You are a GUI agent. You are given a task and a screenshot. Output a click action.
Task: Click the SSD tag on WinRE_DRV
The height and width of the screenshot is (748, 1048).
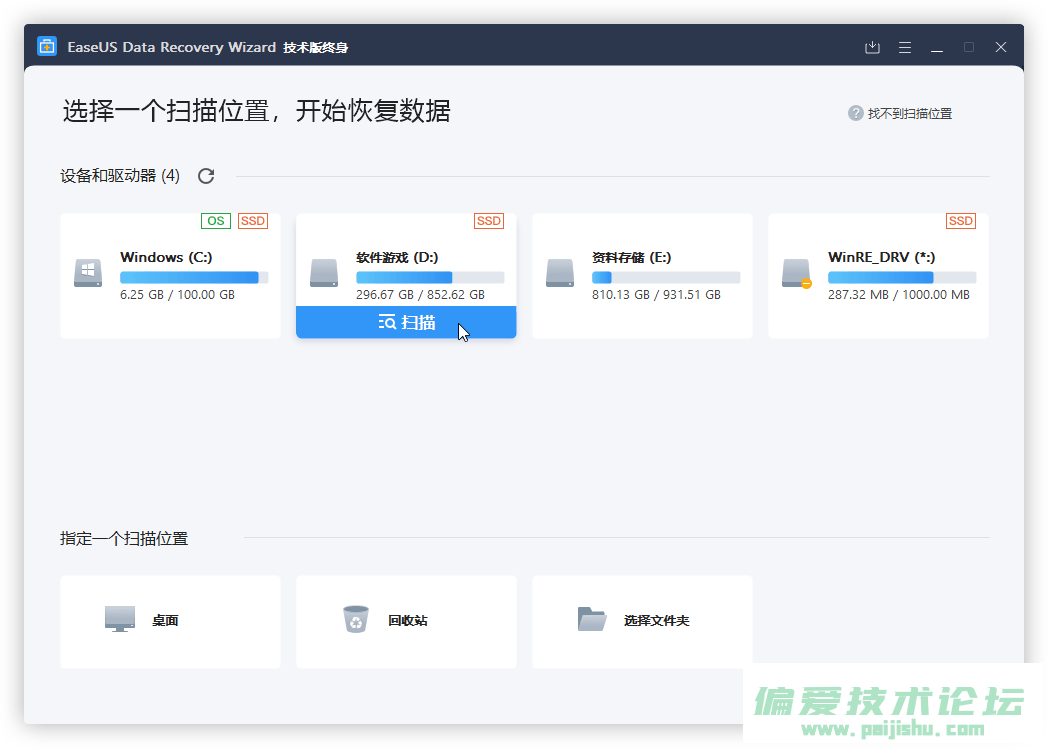(960, 221)
